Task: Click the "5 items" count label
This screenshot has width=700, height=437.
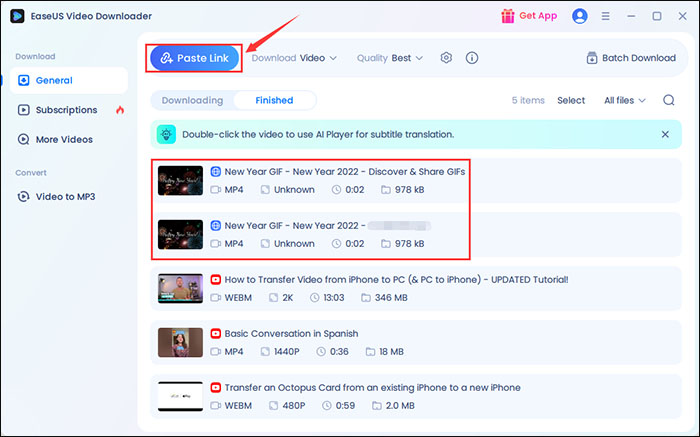Action: tap(528, 100)
